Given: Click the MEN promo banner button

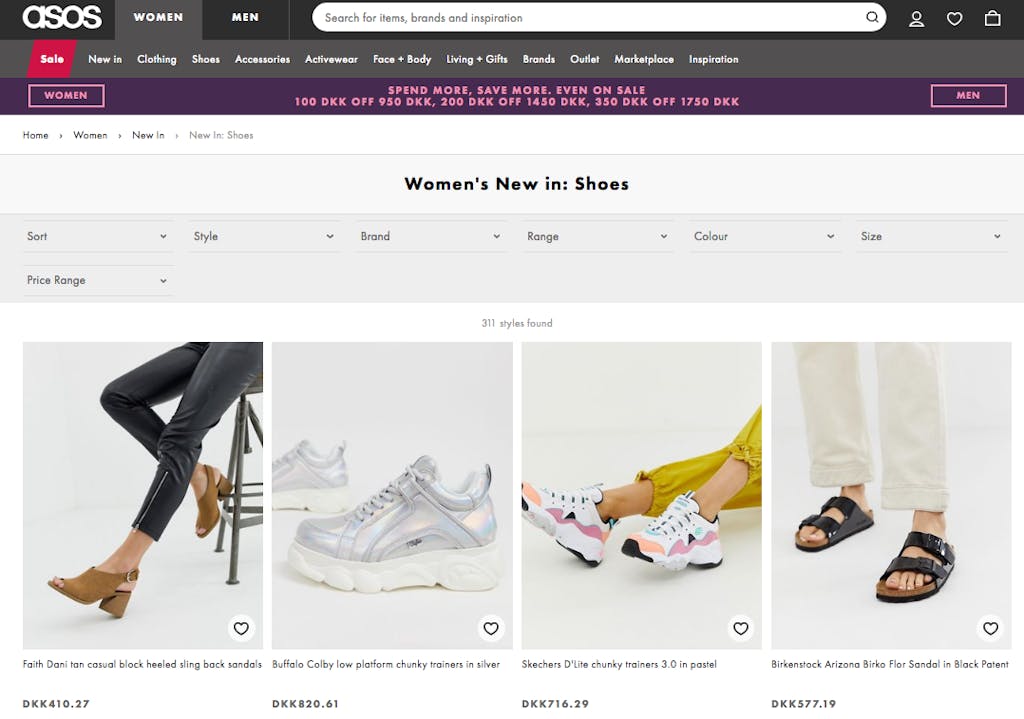Looking at the screenshot, I should 968,95.
